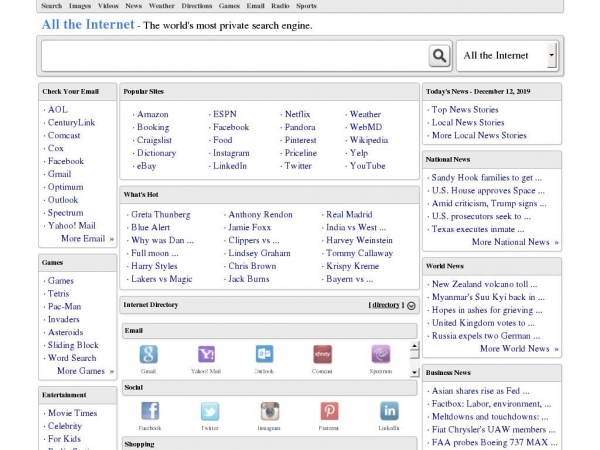Image resolution: width=600 pixels, height=450 pixels.
Task: Open the Sports menu item
Action: coord(306,6)
